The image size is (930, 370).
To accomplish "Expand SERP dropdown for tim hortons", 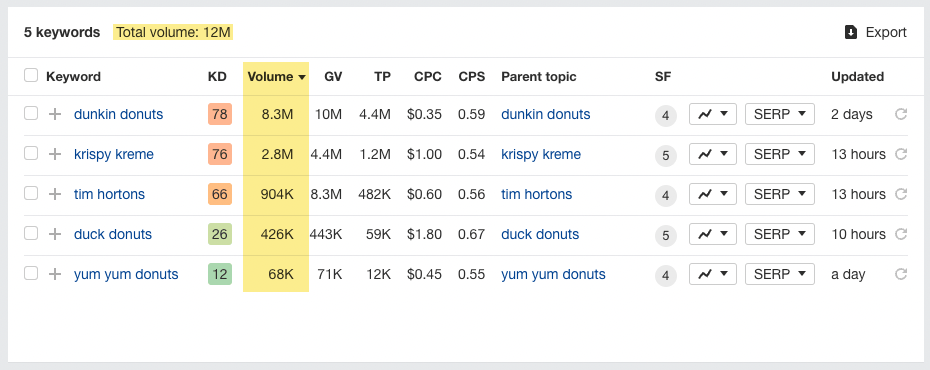I will click(779, 194).
